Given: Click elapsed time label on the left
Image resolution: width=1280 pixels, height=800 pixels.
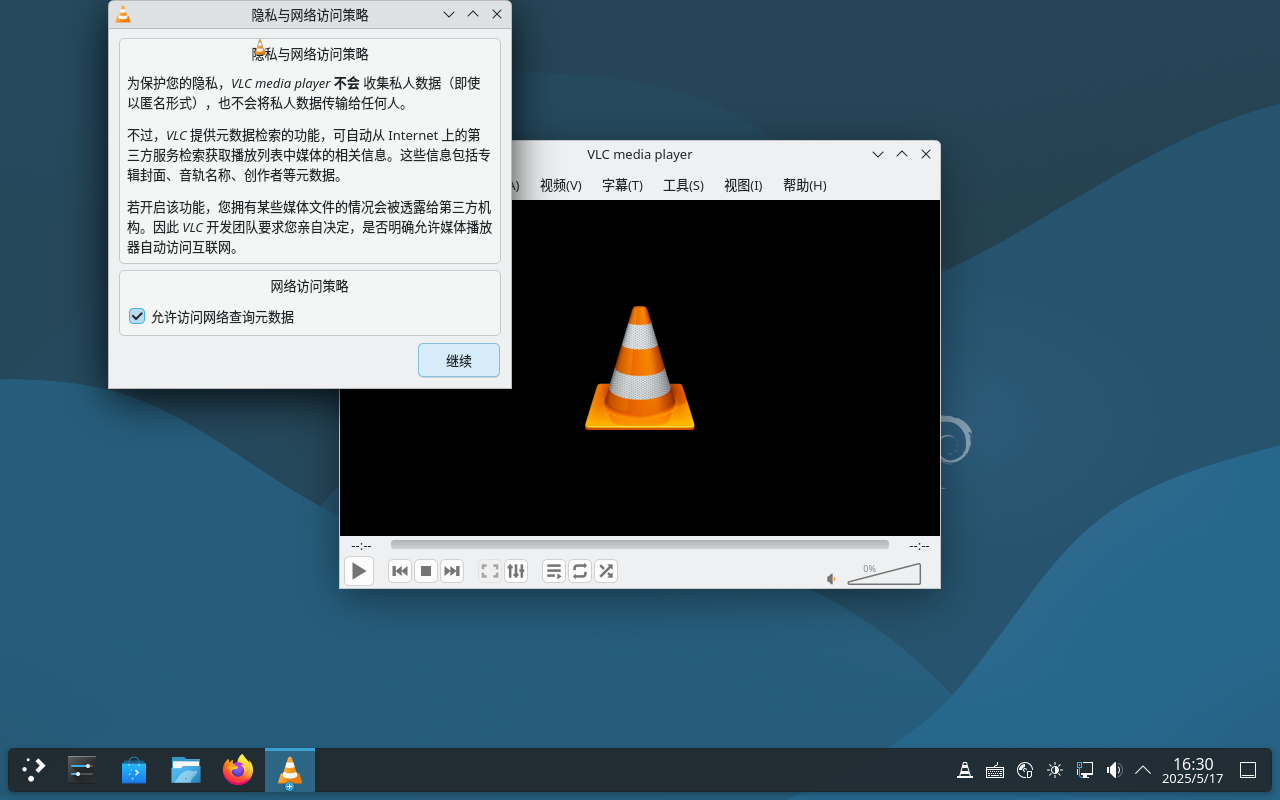Looking at the screenshot, I should pyautogui.click(x=361, y=546).
